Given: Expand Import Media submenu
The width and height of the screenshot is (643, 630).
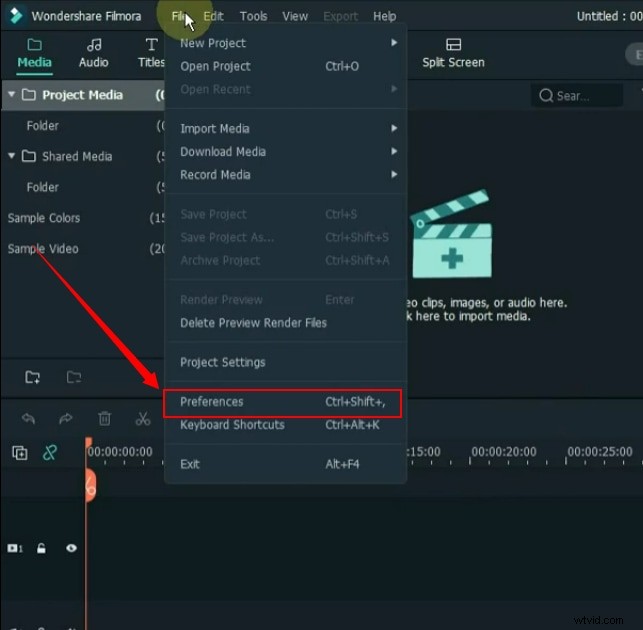Looking at the screenshot, I should [x=285, y=128].
